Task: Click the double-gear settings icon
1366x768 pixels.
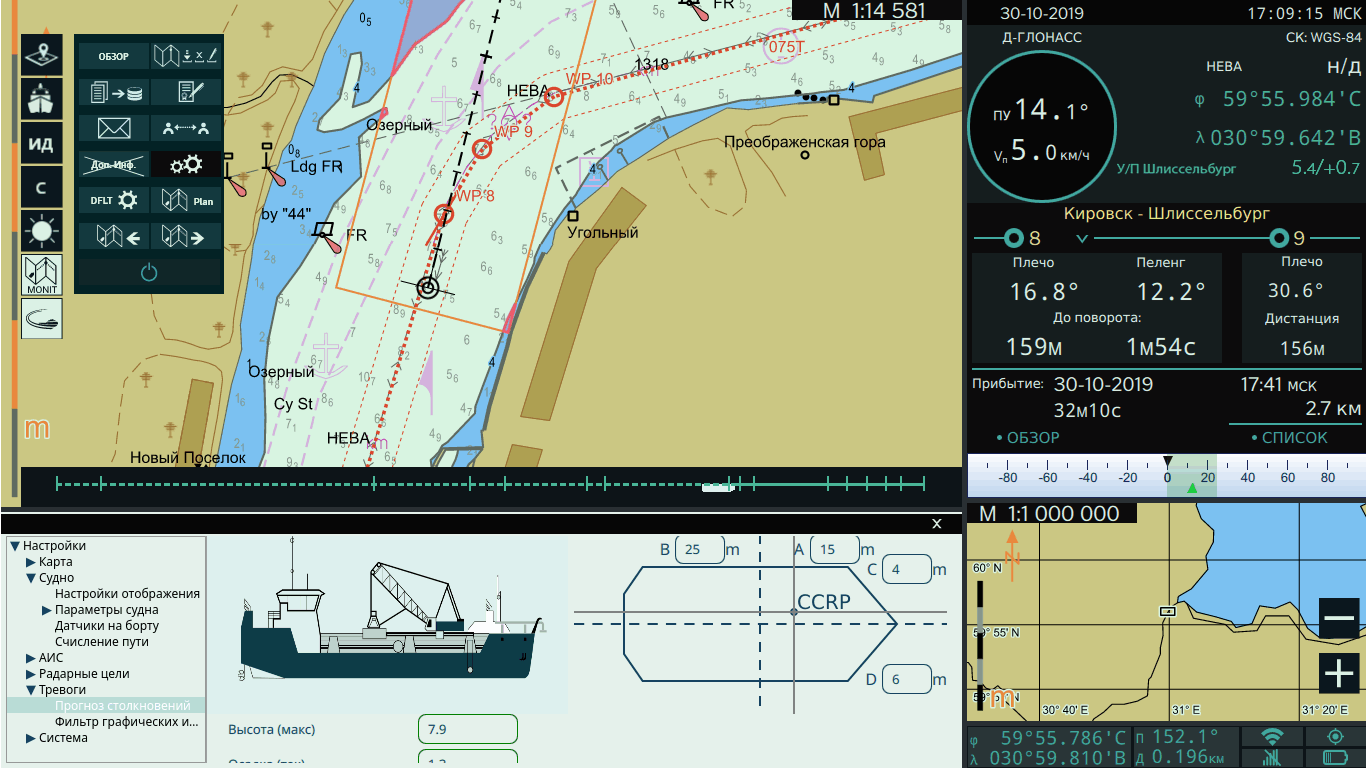Action: click(185, 165)
